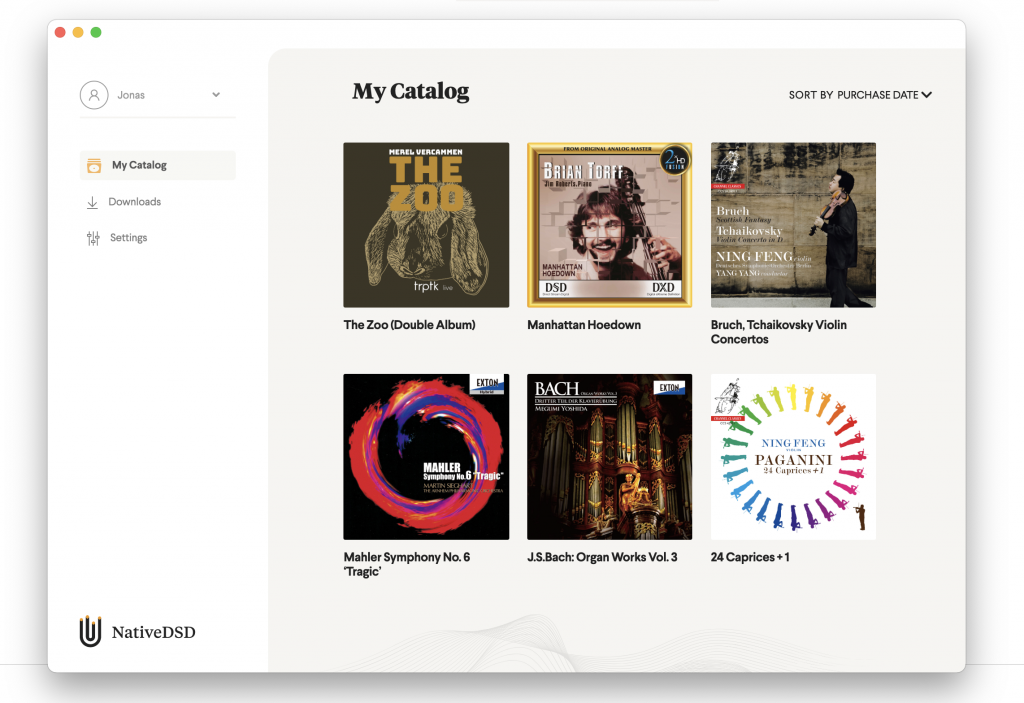
Task: Click the Settings sliders icon
Action: coord(93,238)
